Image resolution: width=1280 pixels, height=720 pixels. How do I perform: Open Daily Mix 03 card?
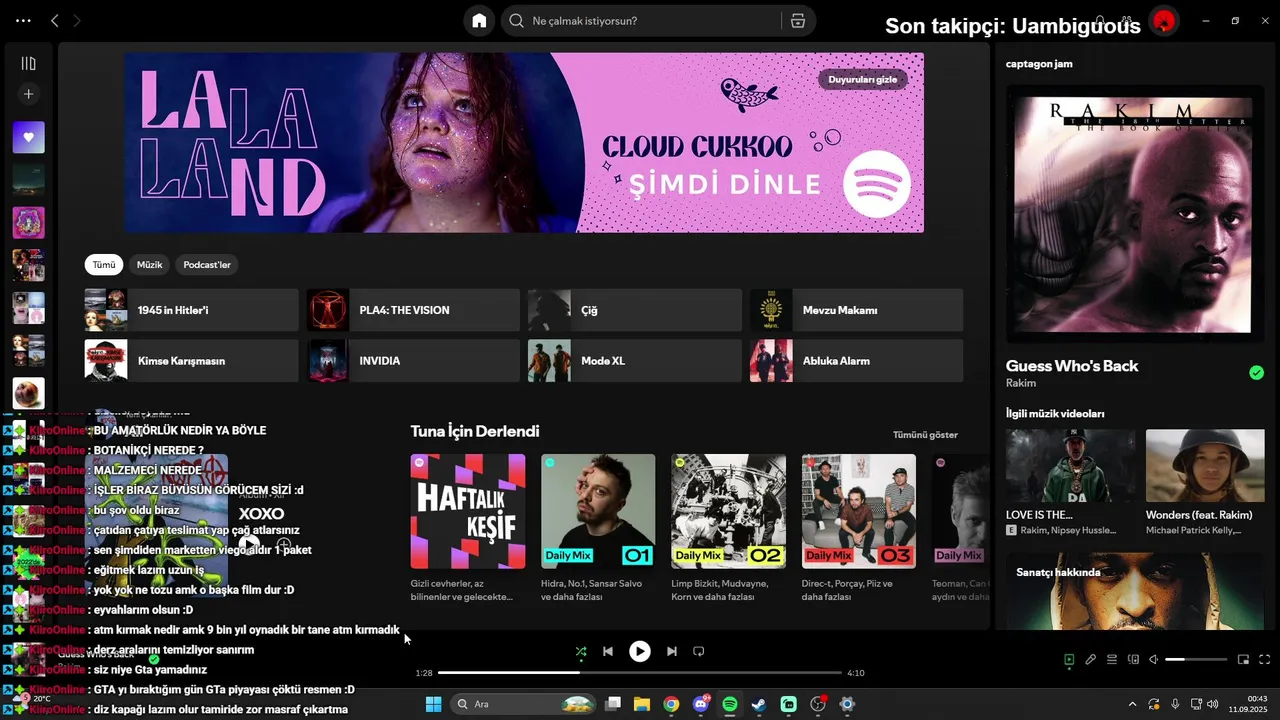(x=859, y=528)
